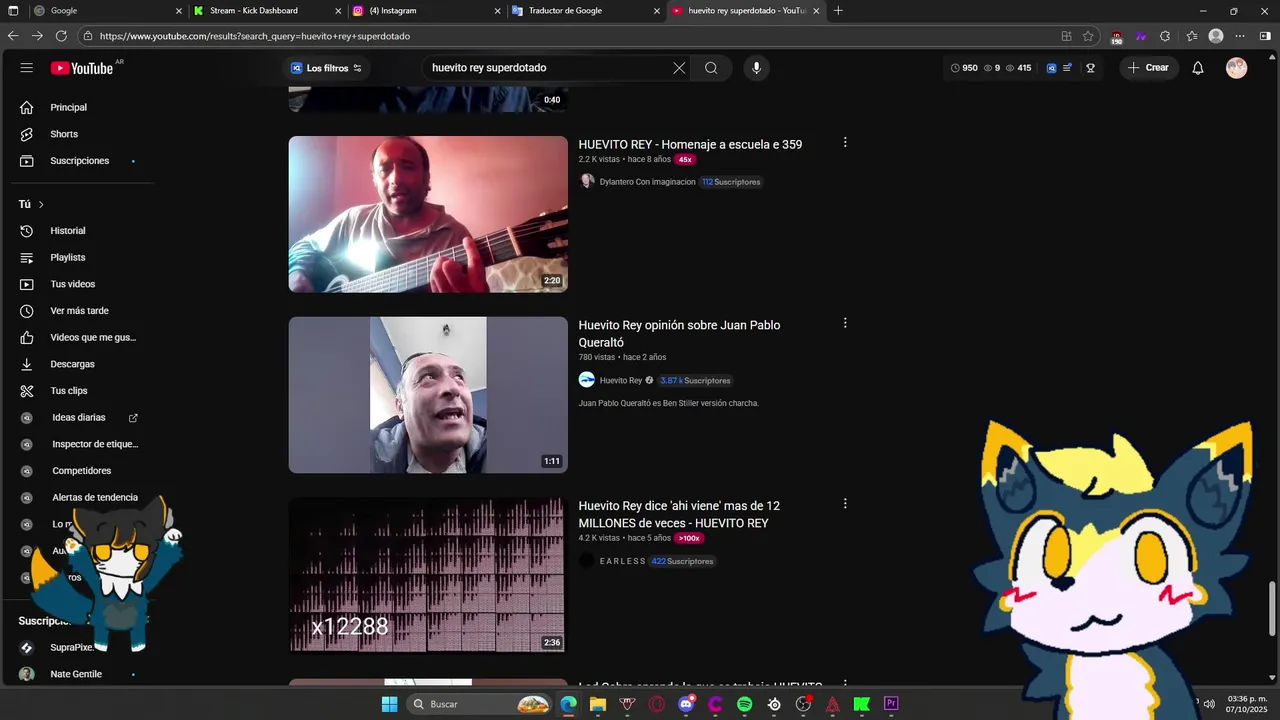The width and height of the screenshot is (1280, 720).
Task: Open EARLESS channel link
Action: [622, 561]
